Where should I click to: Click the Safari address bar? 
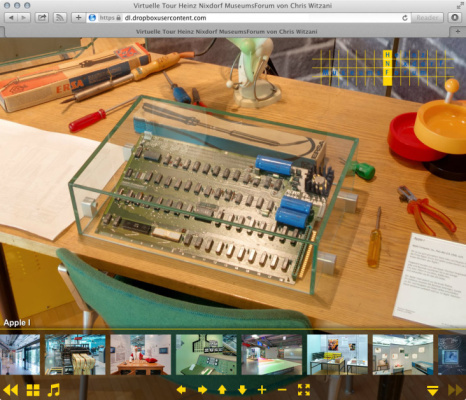(247, 18)
